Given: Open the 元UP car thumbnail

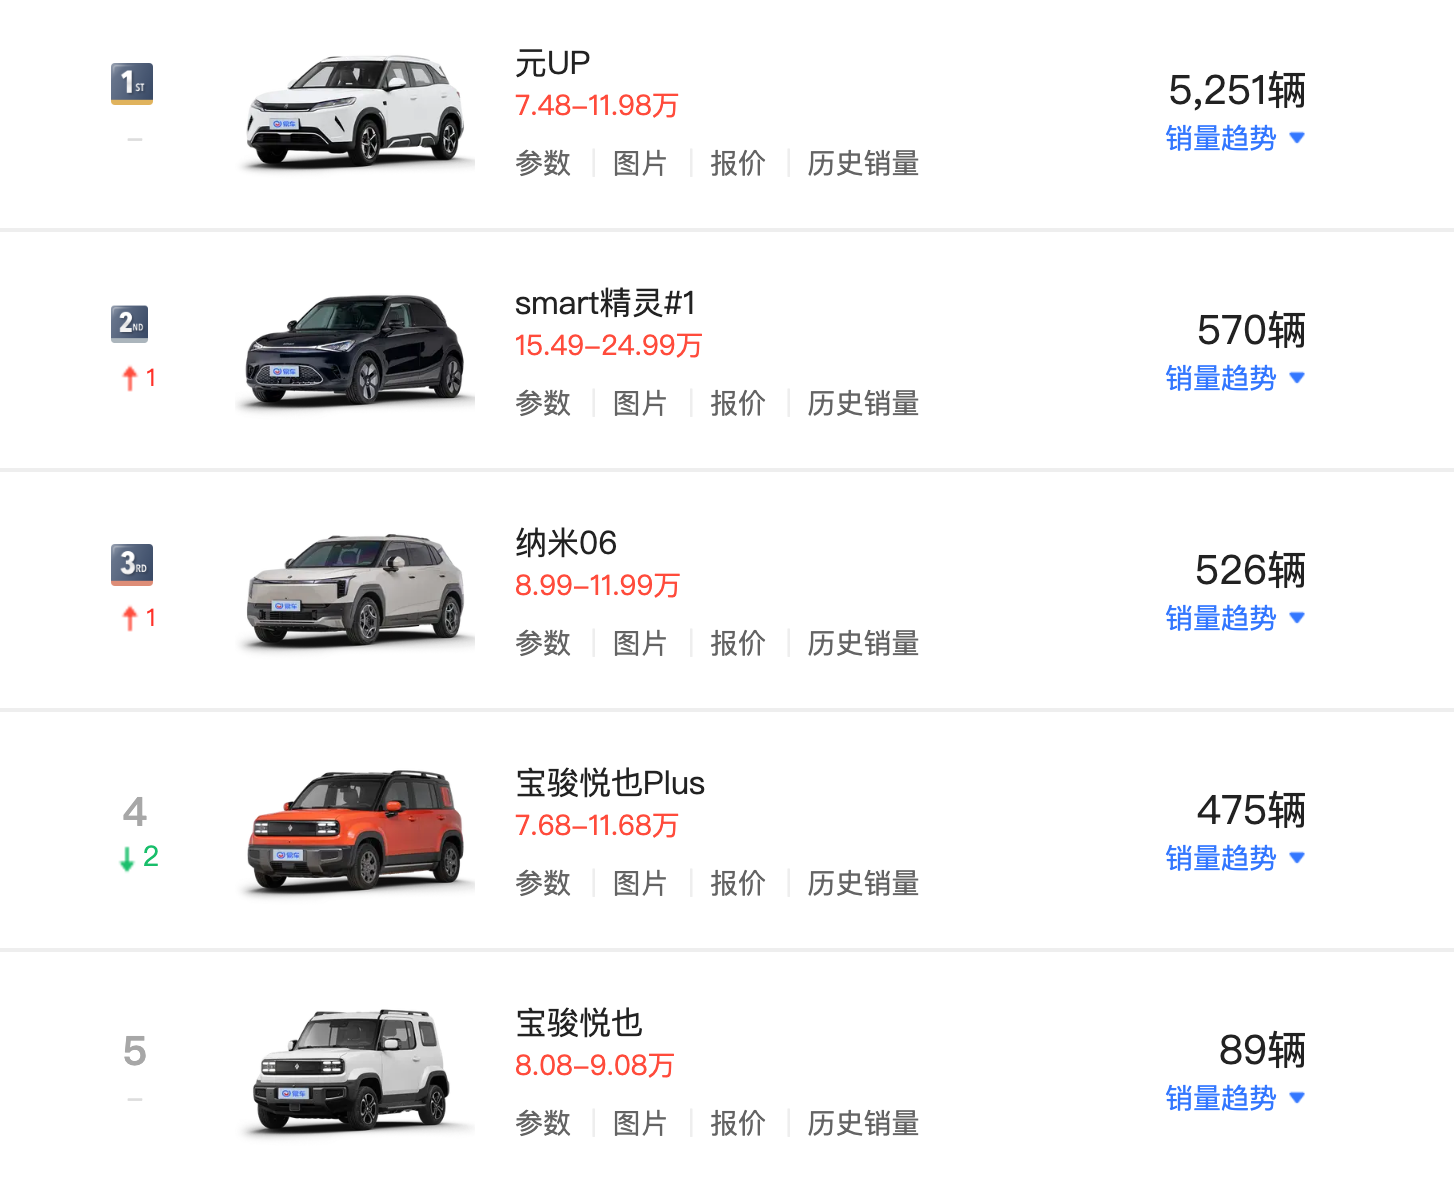Looking at the screenshot, I should point(355,111).
